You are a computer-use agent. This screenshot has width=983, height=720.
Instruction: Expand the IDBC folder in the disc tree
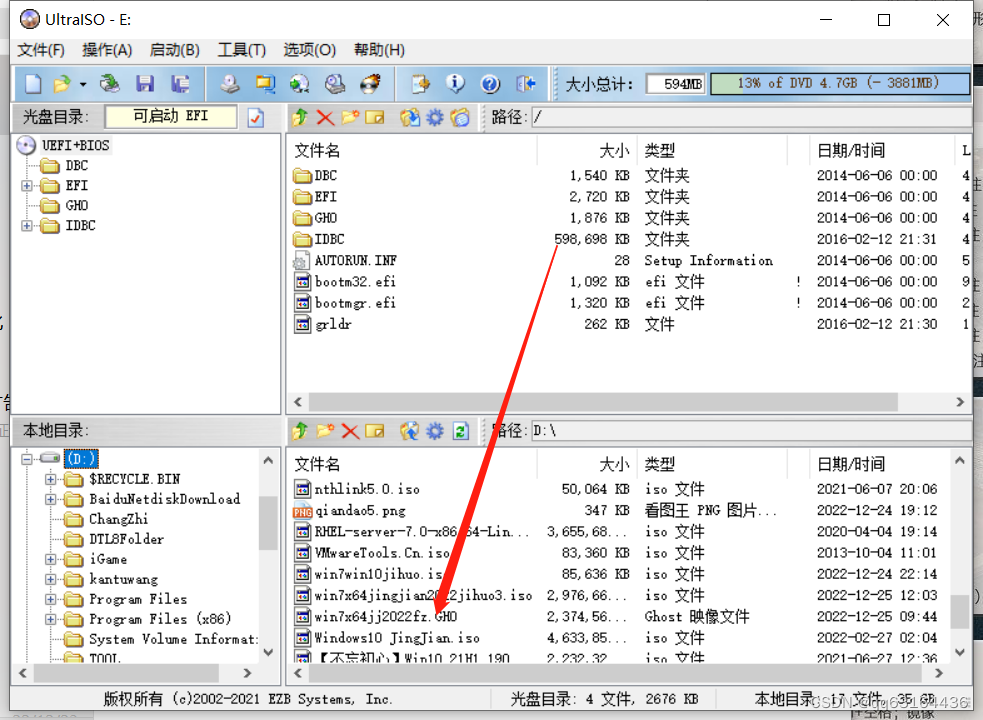pyautogui.click(x=26, y=226)
